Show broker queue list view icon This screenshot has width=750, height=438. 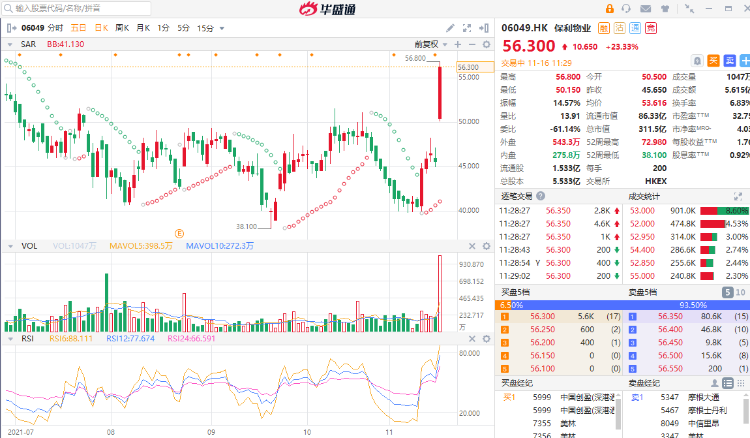(728, 383)
